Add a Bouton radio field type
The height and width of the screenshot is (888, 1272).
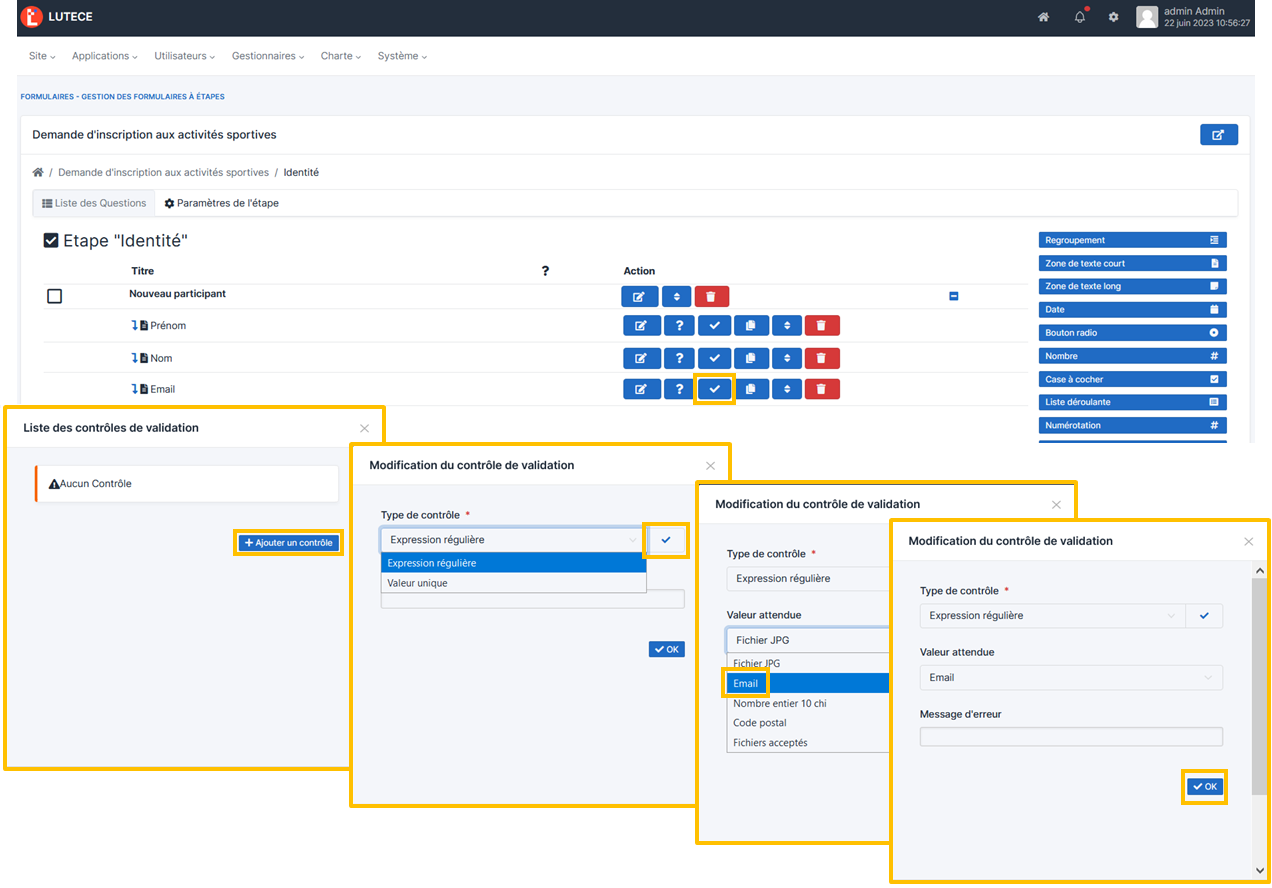[x=1132, y=332]
